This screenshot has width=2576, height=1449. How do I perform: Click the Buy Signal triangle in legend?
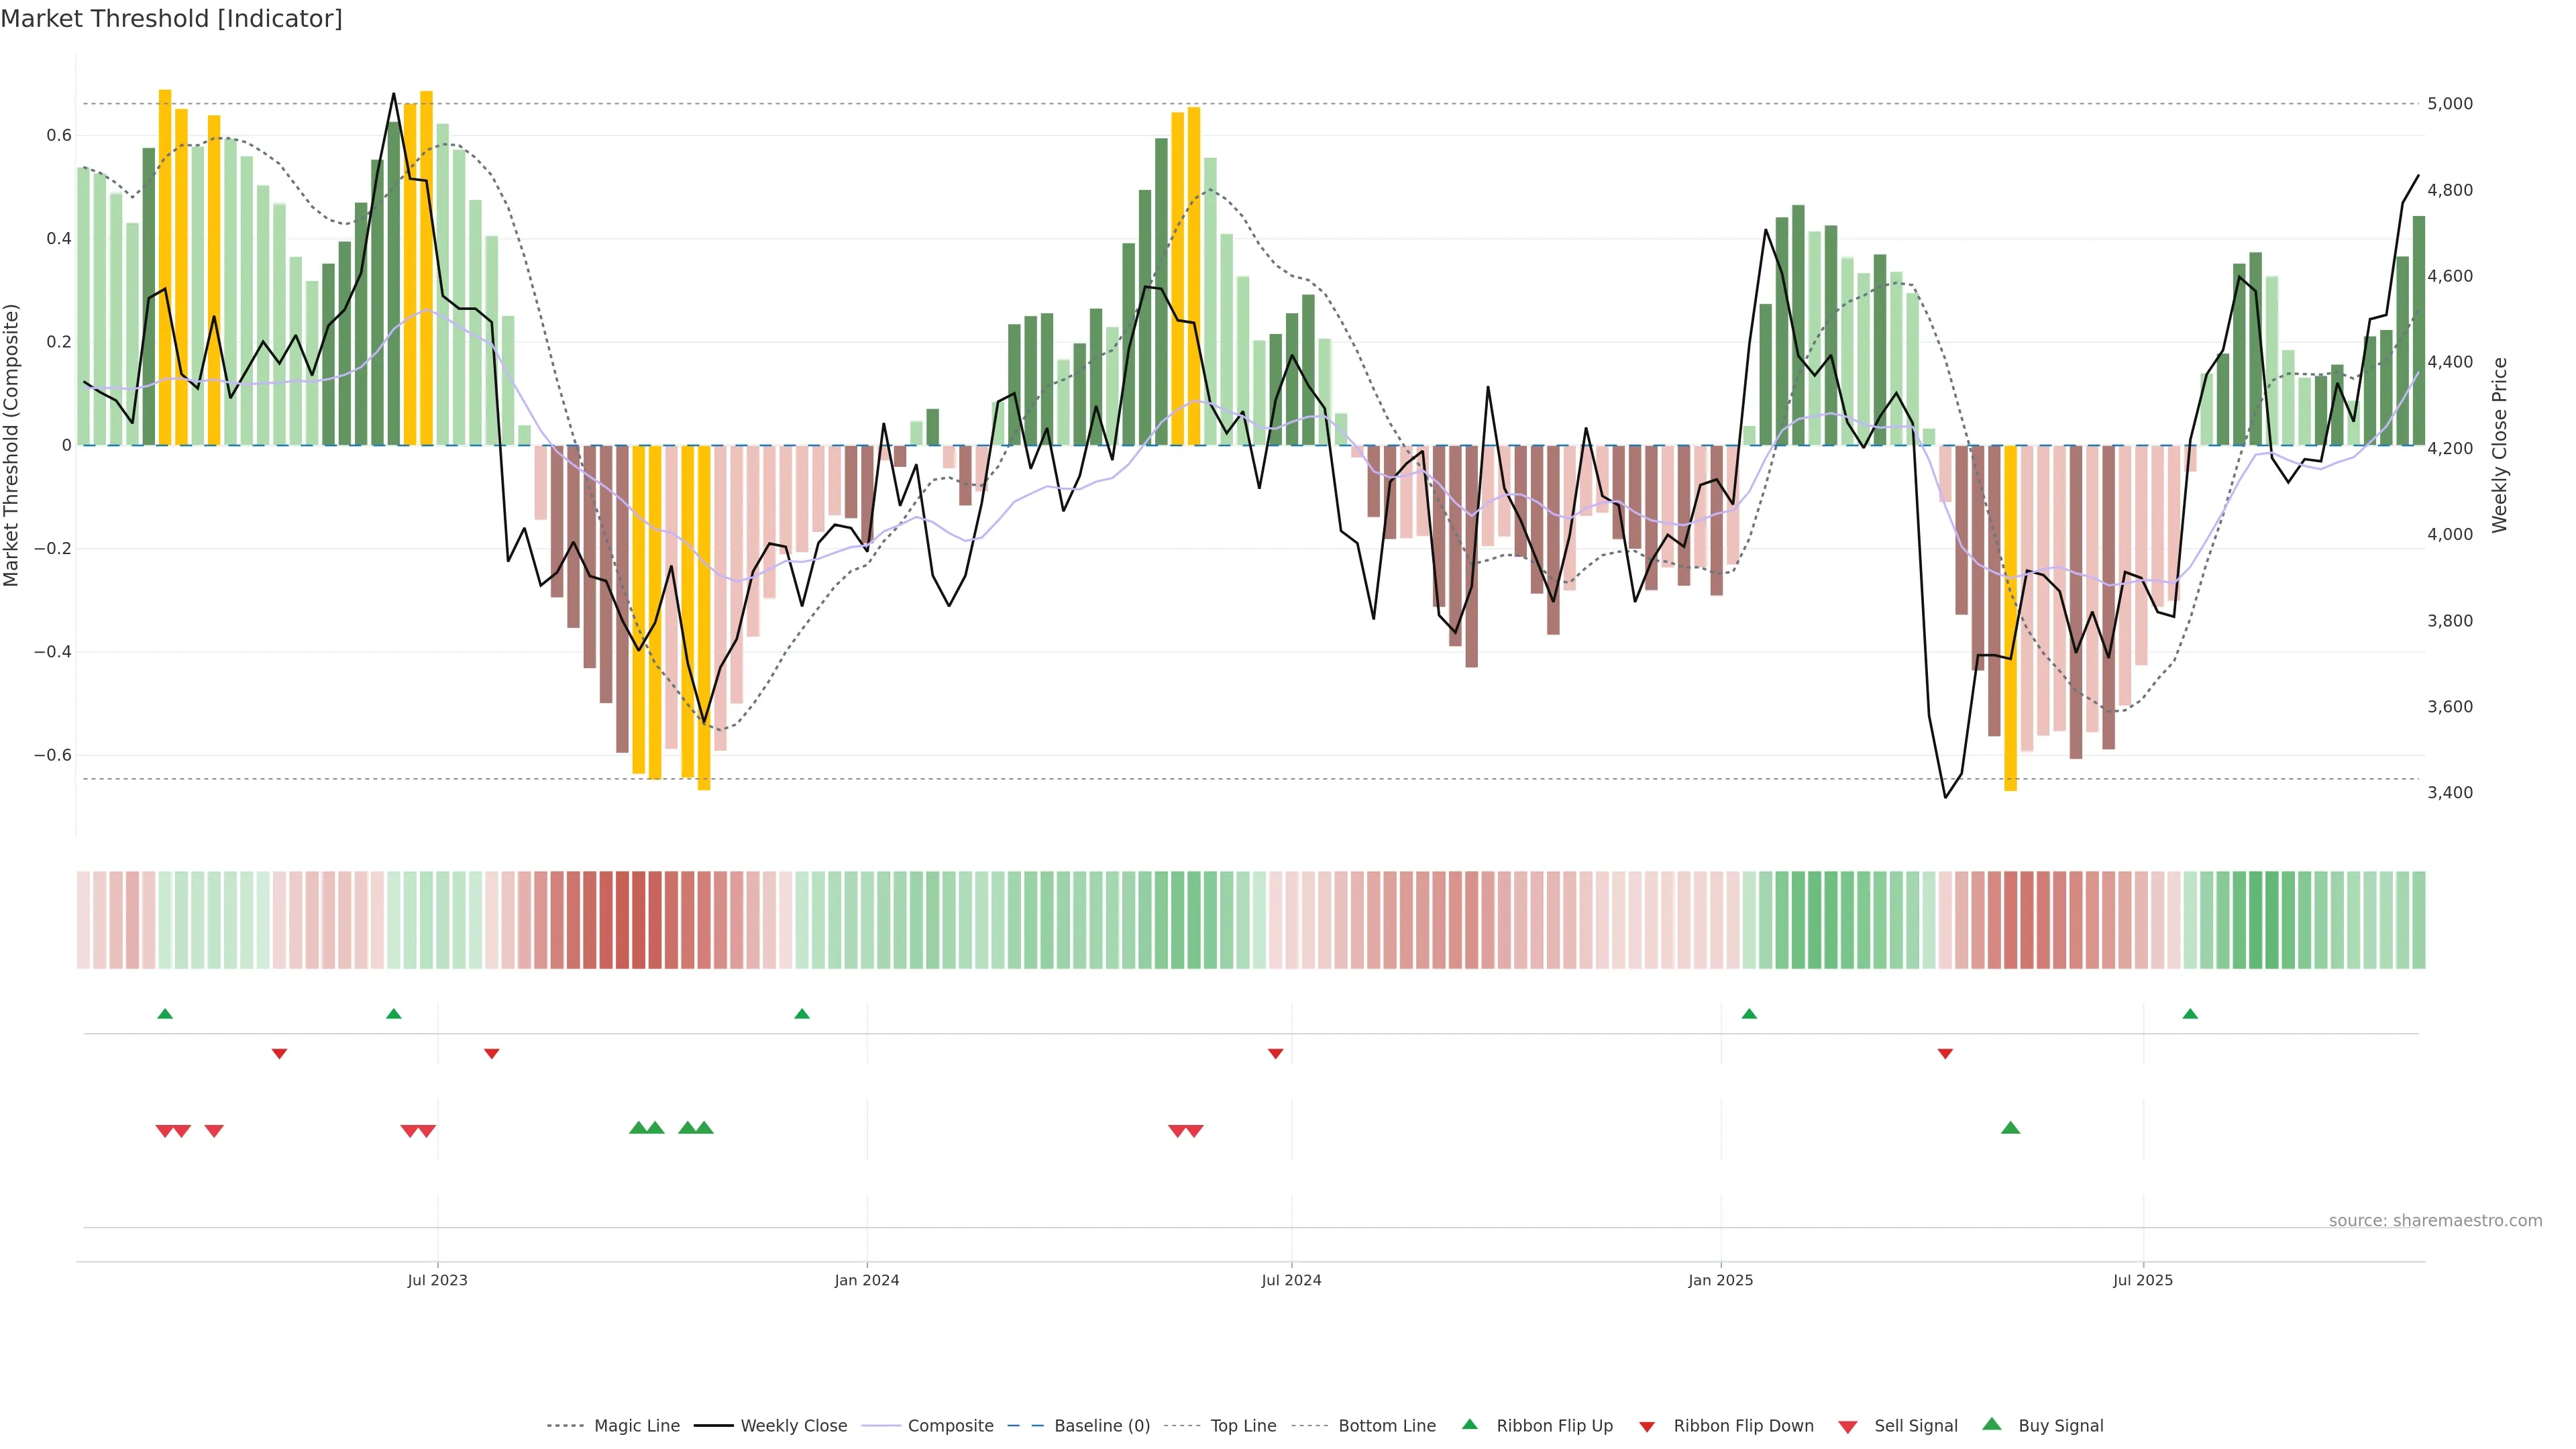coord(1991,1424)
